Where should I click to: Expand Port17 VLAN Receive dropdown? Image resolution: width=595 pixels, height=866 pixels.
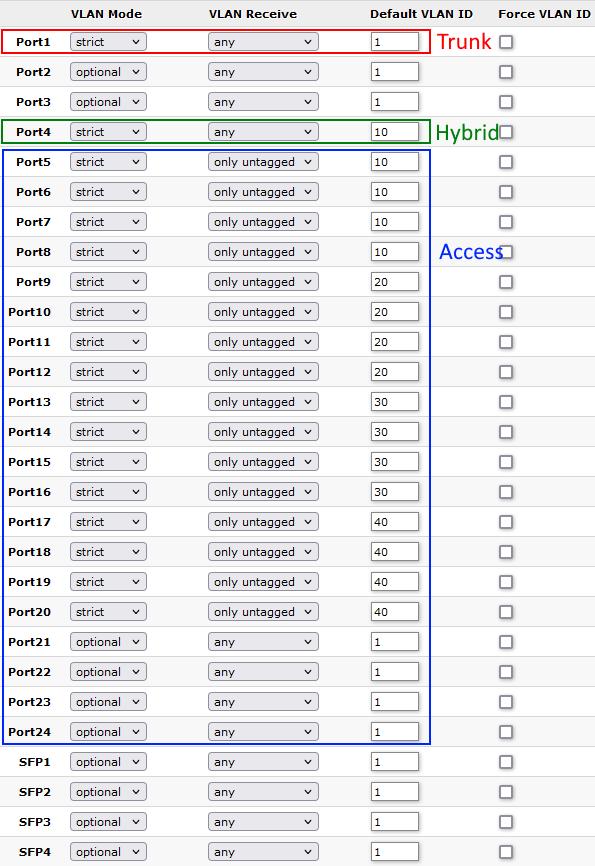pos(263,522)
